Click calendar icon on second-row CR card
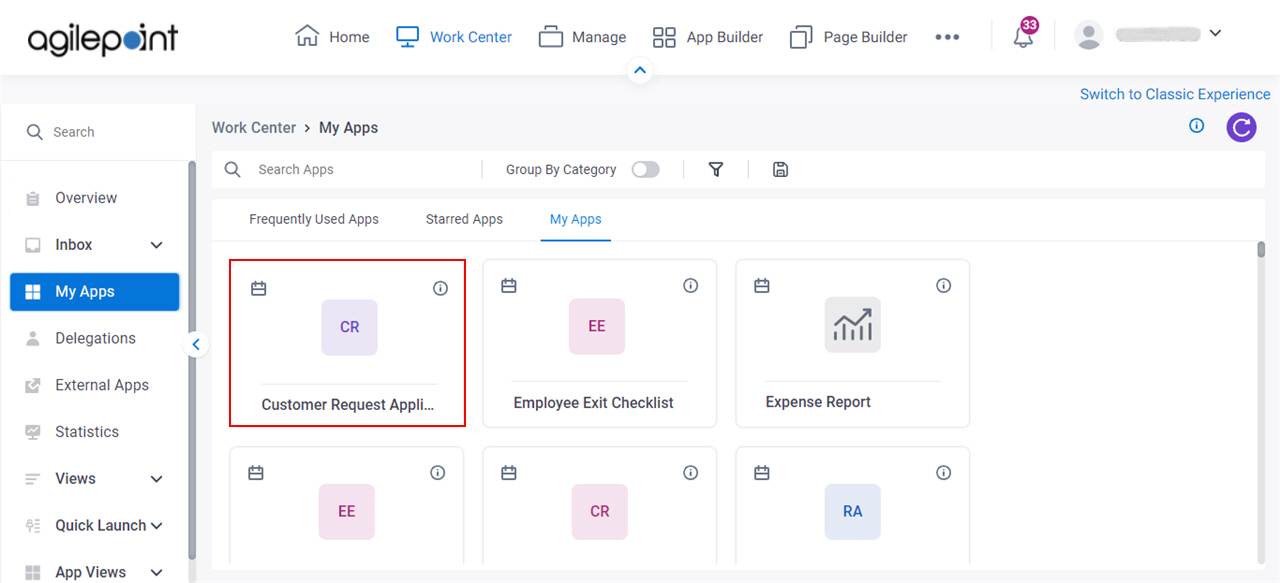 (x=509, y=473)
